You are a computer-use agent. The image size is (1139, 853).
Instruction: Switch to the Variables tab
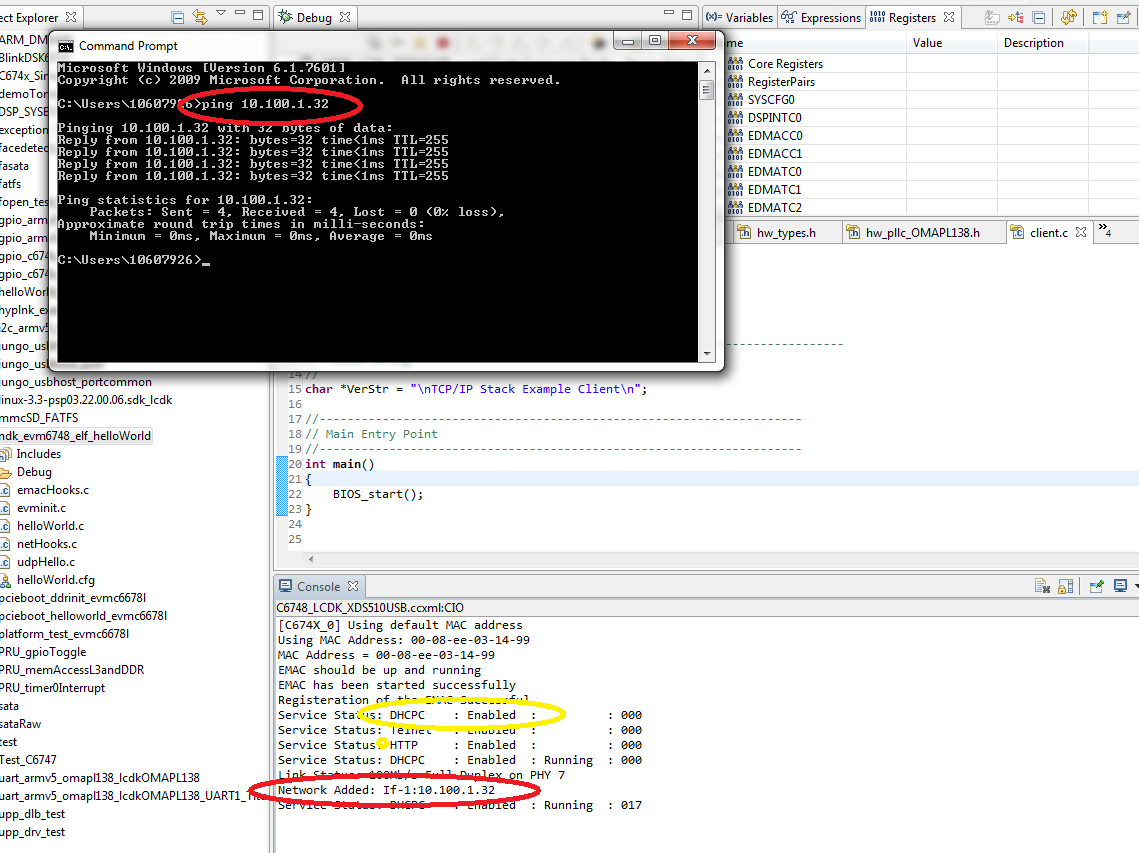(740, 17)
